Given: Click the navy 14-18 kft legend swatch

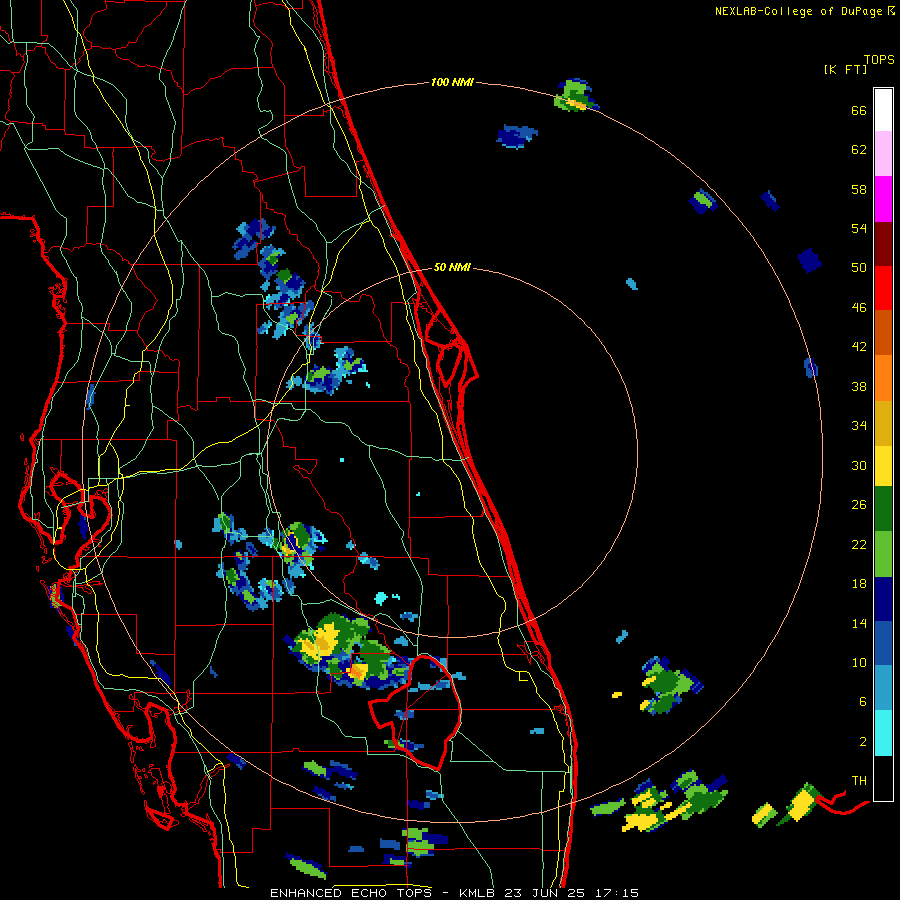Looking at the screenshot, I should (883, 599).
